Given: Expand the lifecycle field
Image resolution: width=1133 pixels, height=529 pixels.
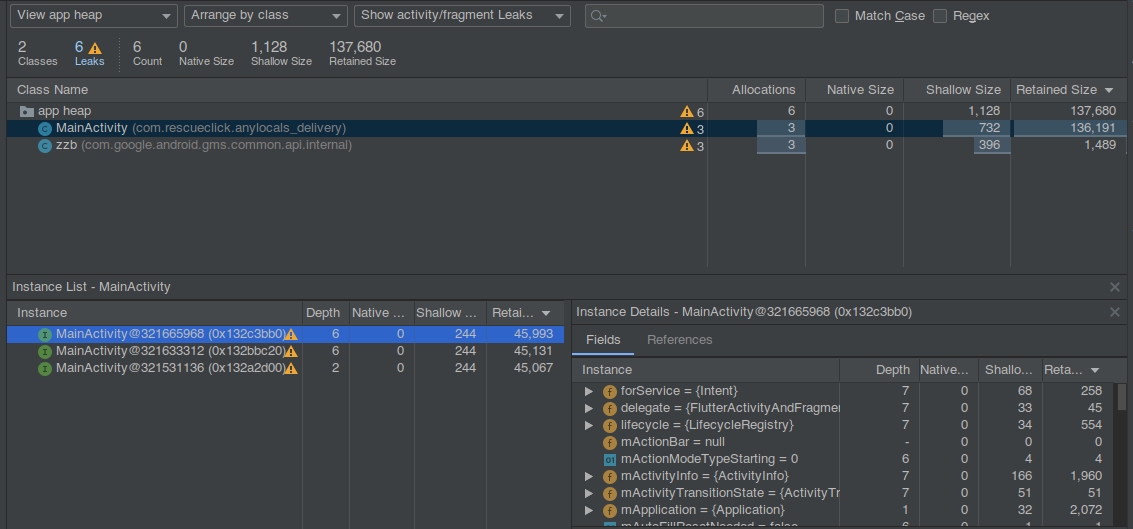Looking at the screenshot, I should click(589, 425).
